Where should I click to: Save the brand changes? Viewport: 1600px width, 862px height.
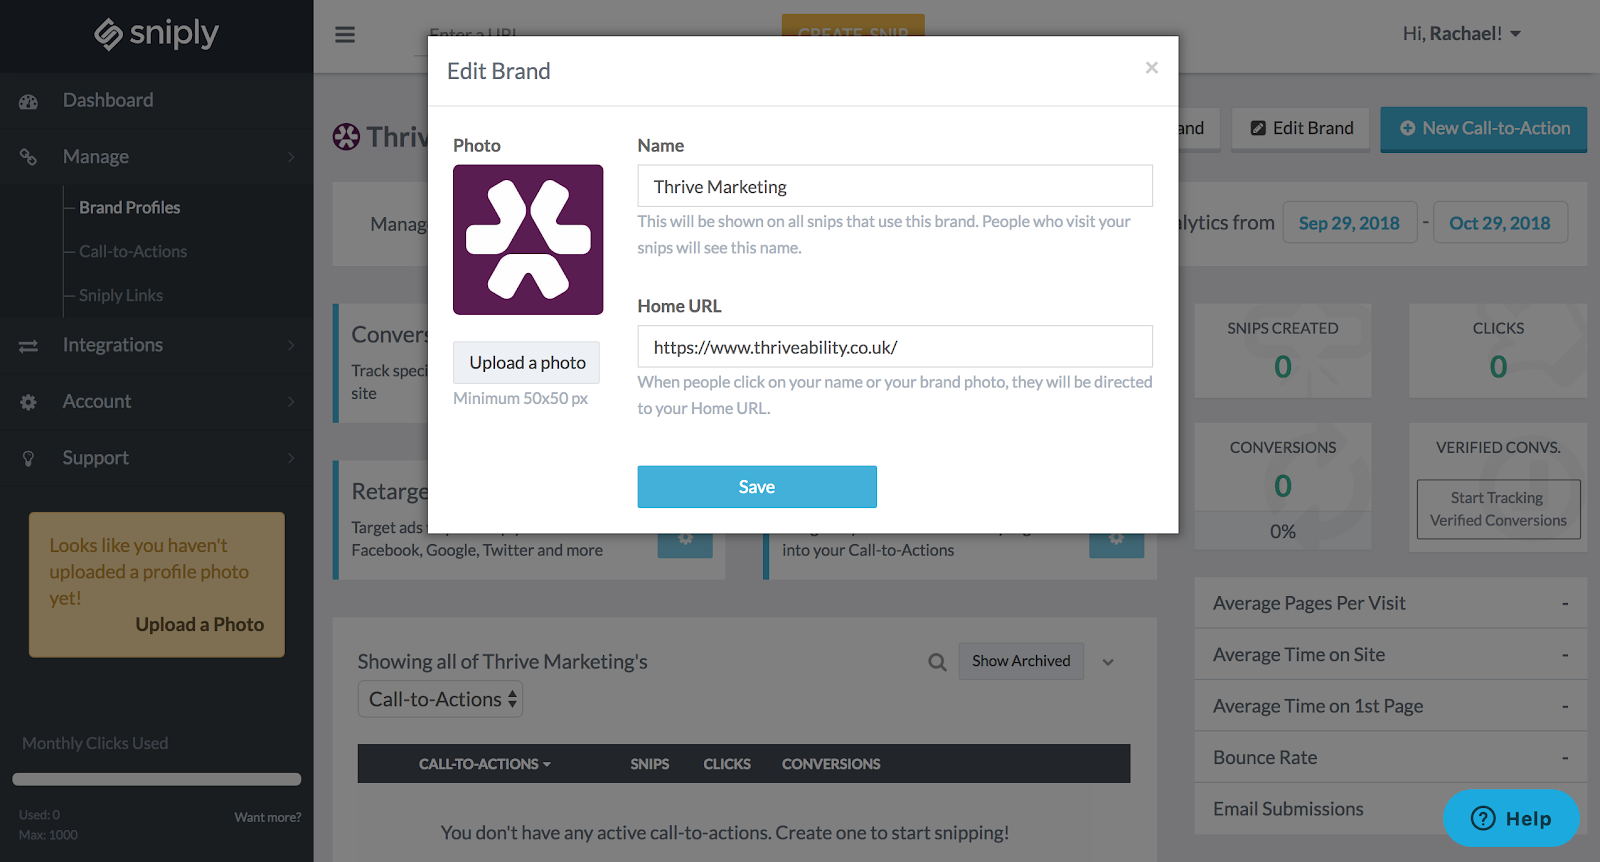coord(757,487)
